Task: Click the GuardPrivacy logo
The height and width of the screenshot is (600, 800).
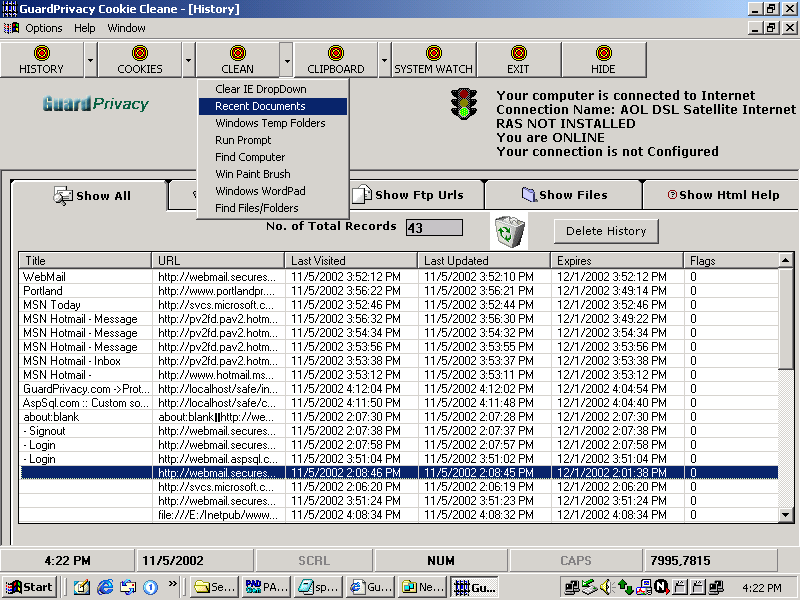Action: click(95, 104)
